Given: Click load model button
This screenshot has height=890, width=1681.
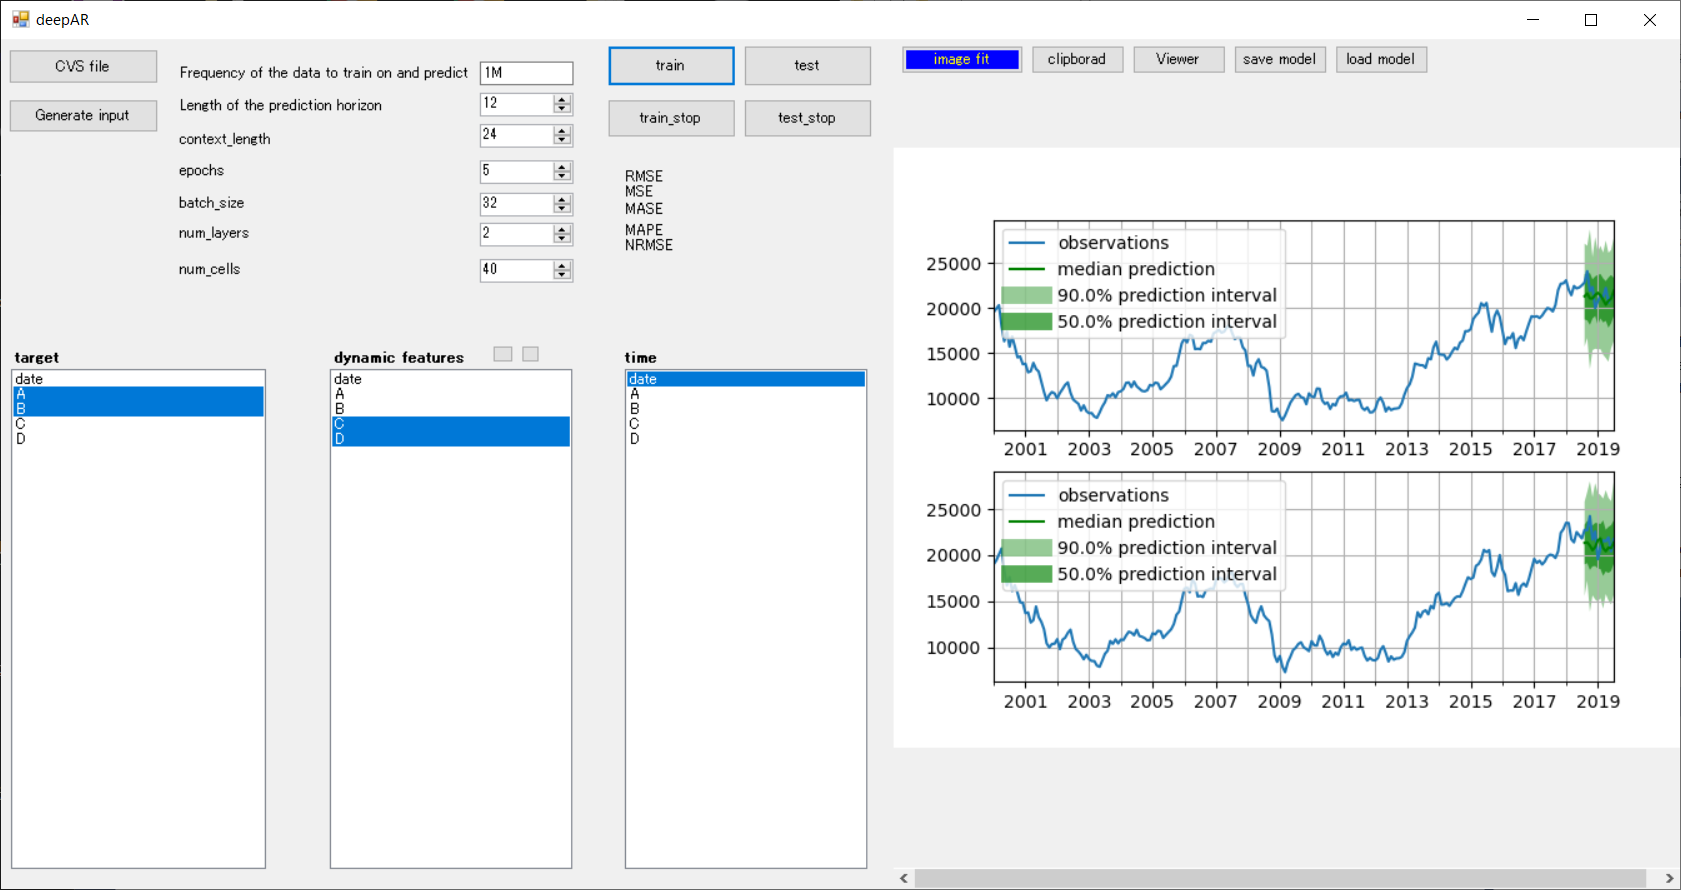Looking at the screenshot, I should pos(1381,59).
